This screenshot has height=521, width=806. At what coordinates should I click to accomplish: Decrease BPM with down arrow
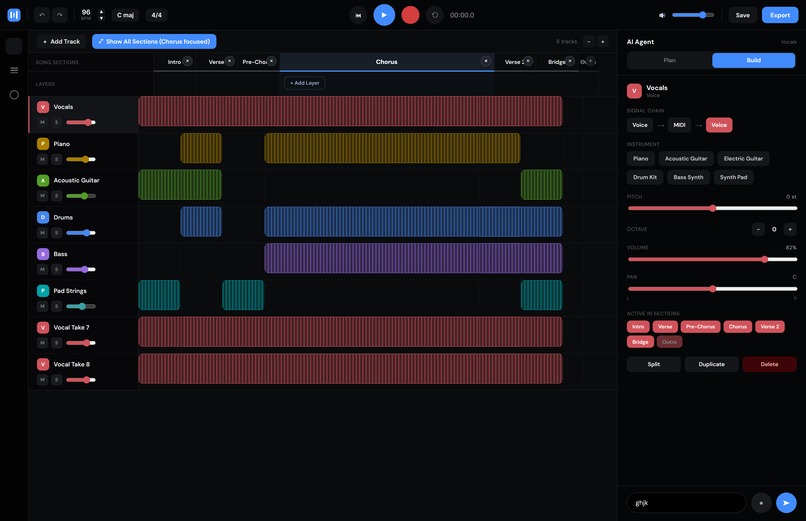point(101,18)
